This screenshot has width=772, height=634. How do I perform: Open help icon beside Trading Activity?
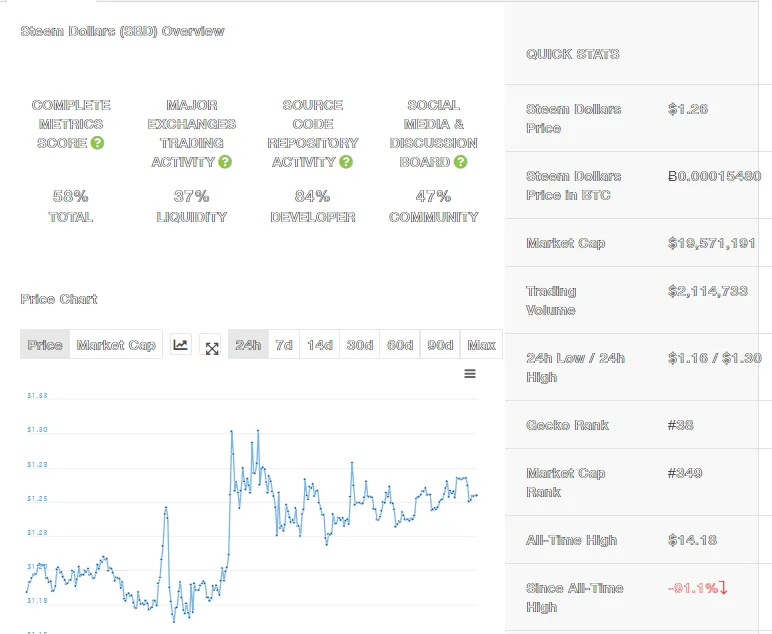(225, 161)
